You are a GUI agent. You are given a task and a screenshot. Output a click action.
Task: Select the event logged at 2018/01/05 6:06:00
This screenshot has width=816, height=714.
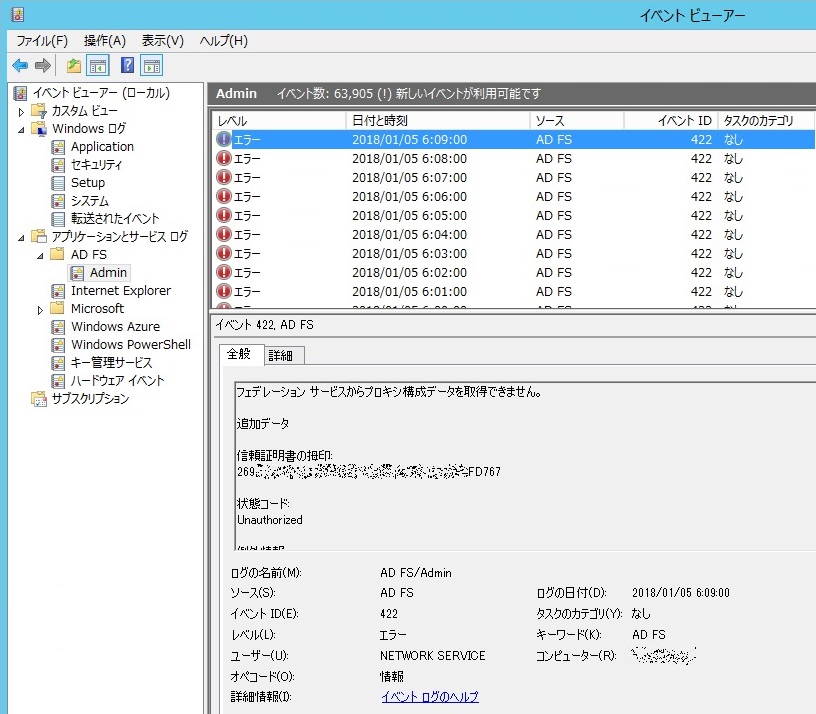point(514,196)
